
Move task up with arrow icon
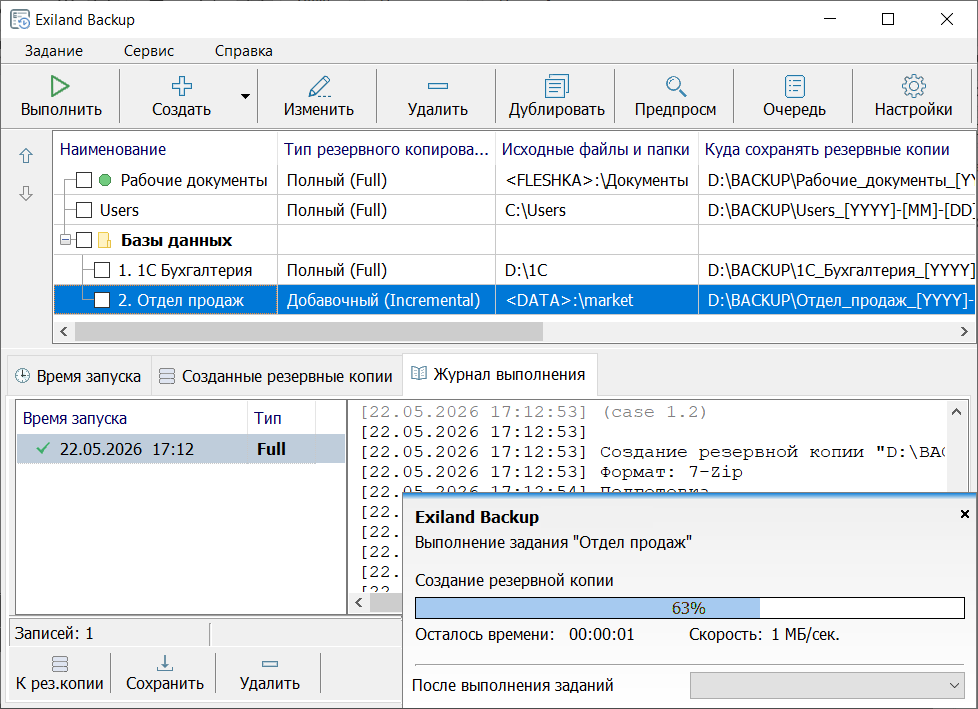pyautogui.click(x=26, y=156)
